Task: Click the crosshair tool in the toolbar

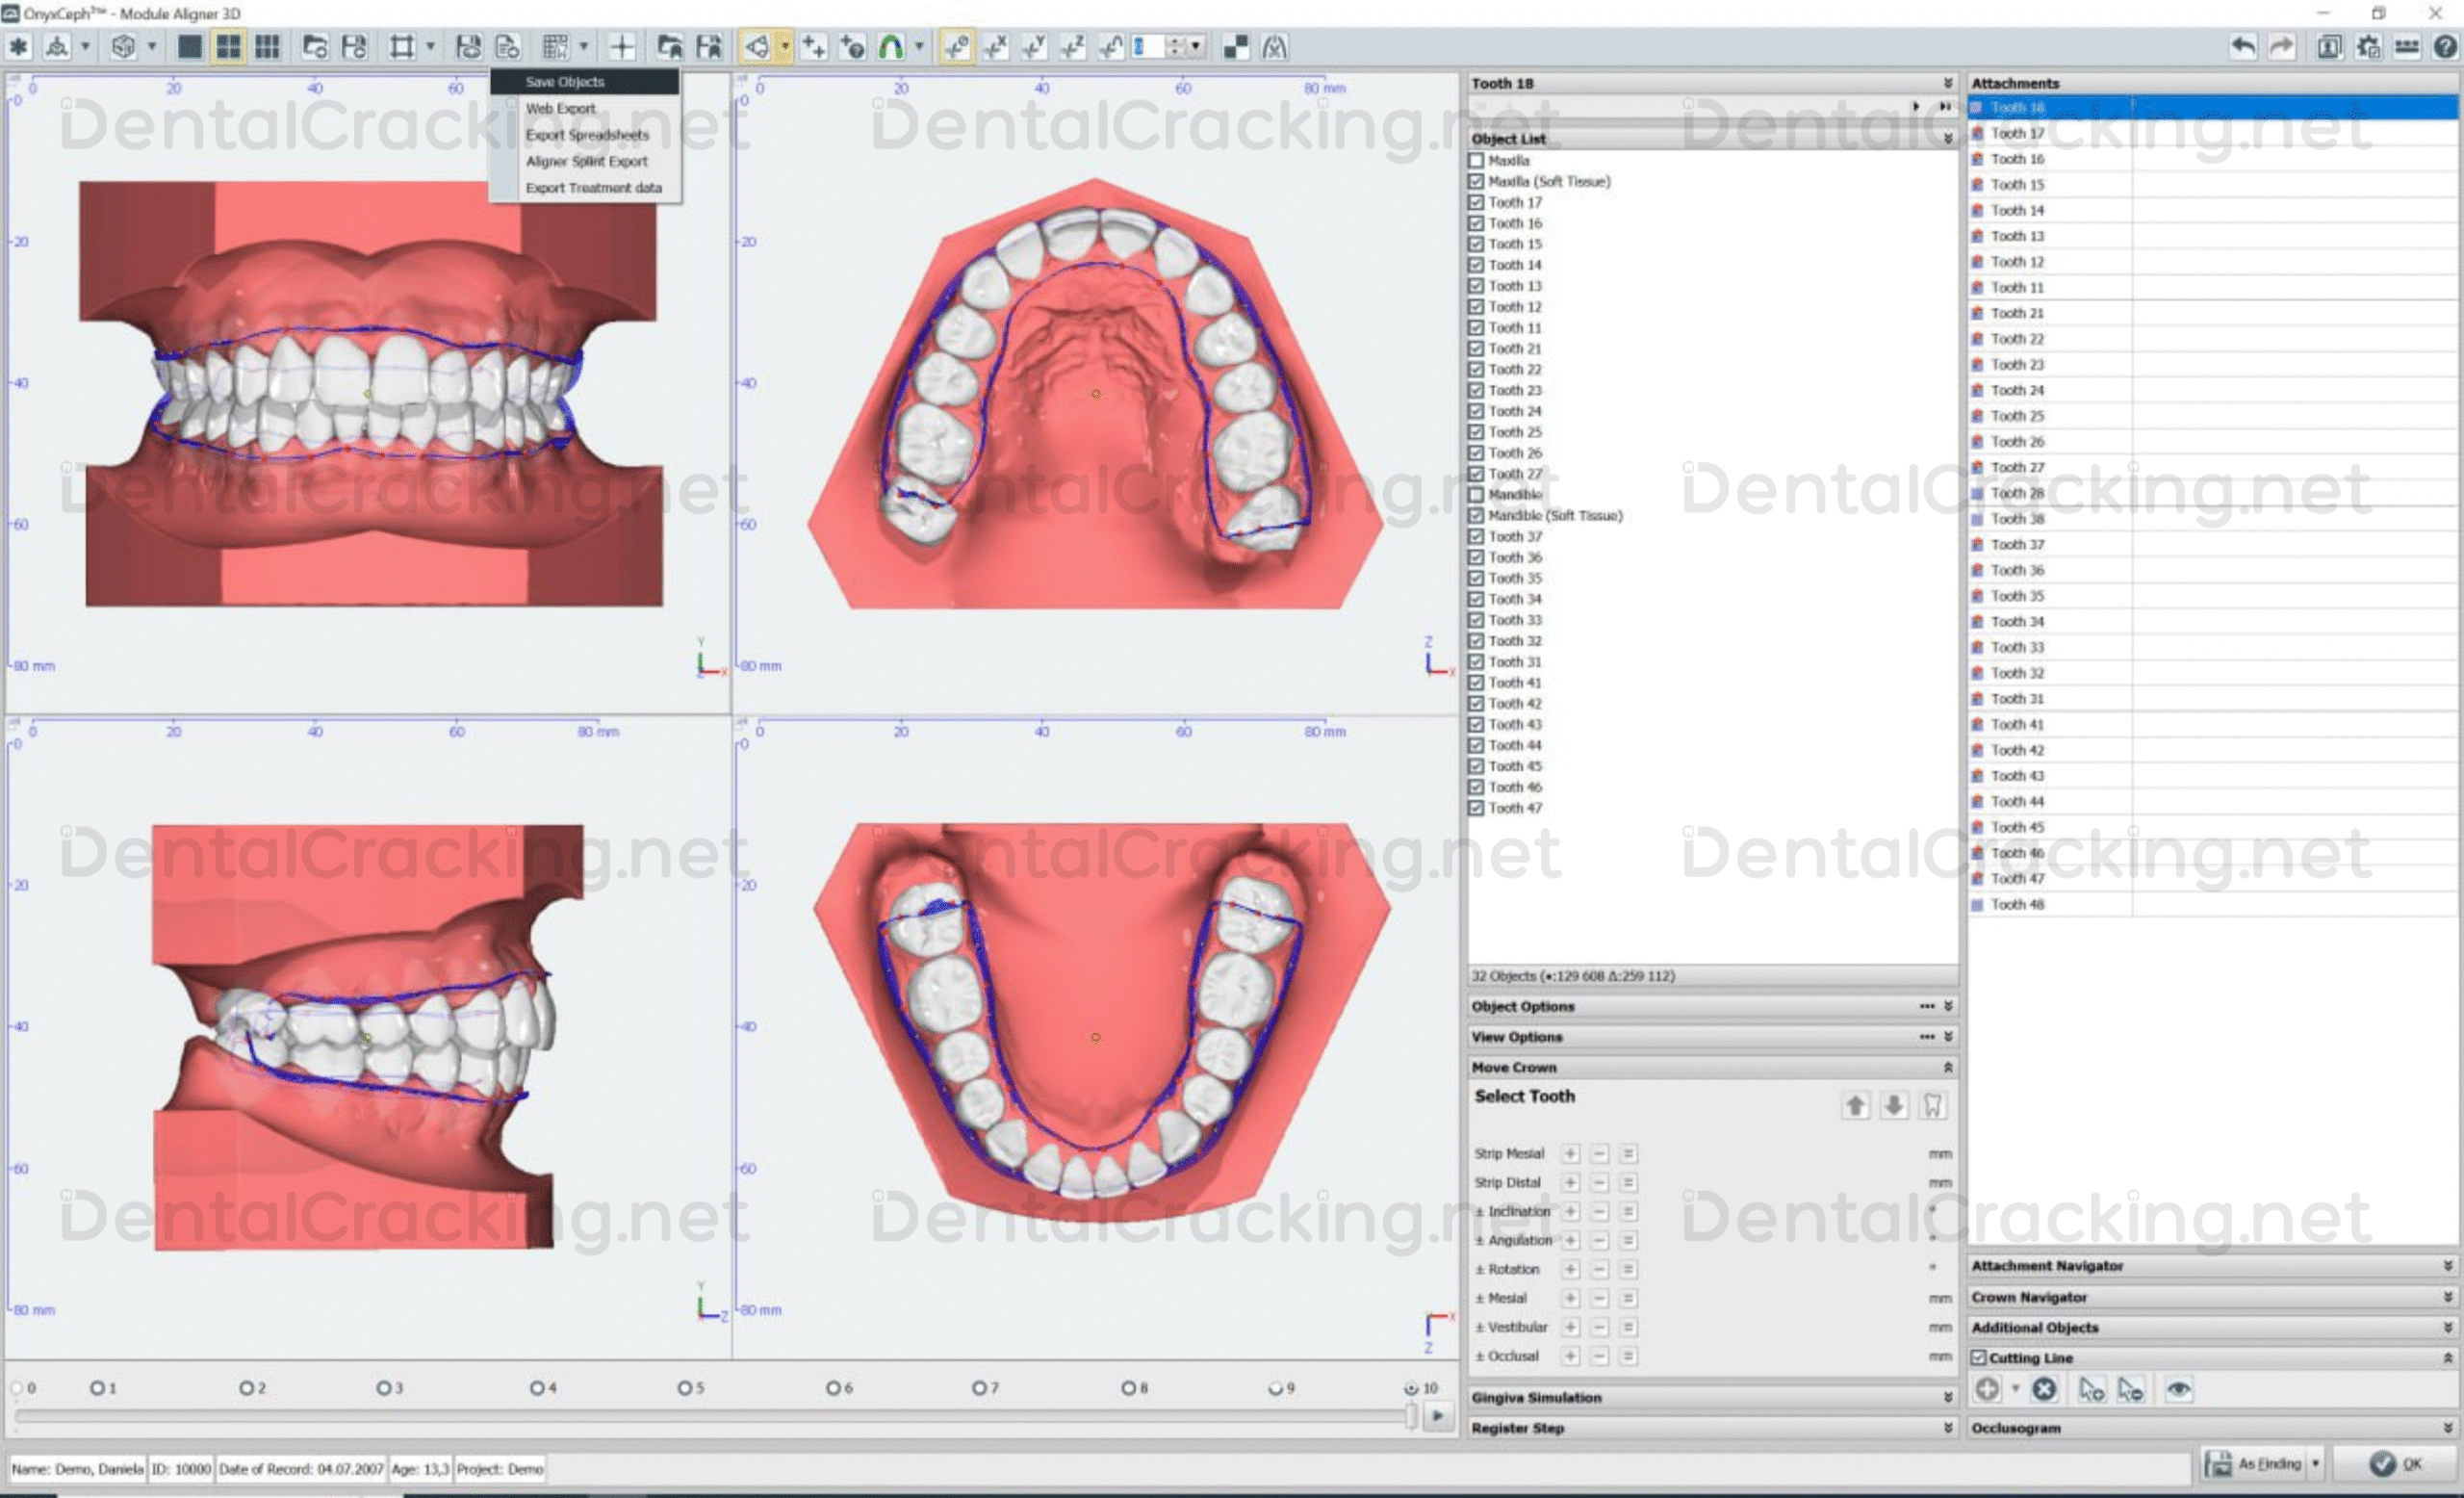Action: pyautogui.click(x=622, y=47)
